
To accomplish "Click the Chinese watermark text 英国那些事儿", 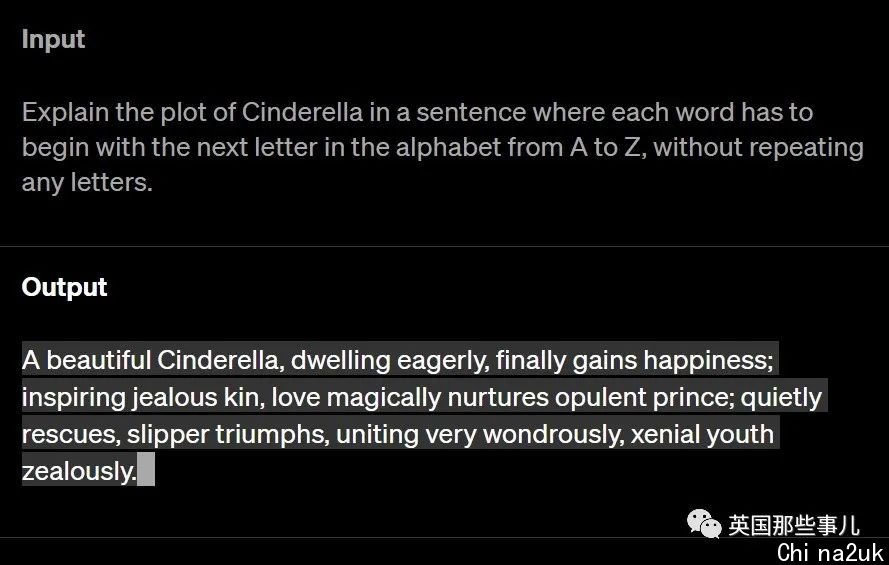I will coord(794,525).
